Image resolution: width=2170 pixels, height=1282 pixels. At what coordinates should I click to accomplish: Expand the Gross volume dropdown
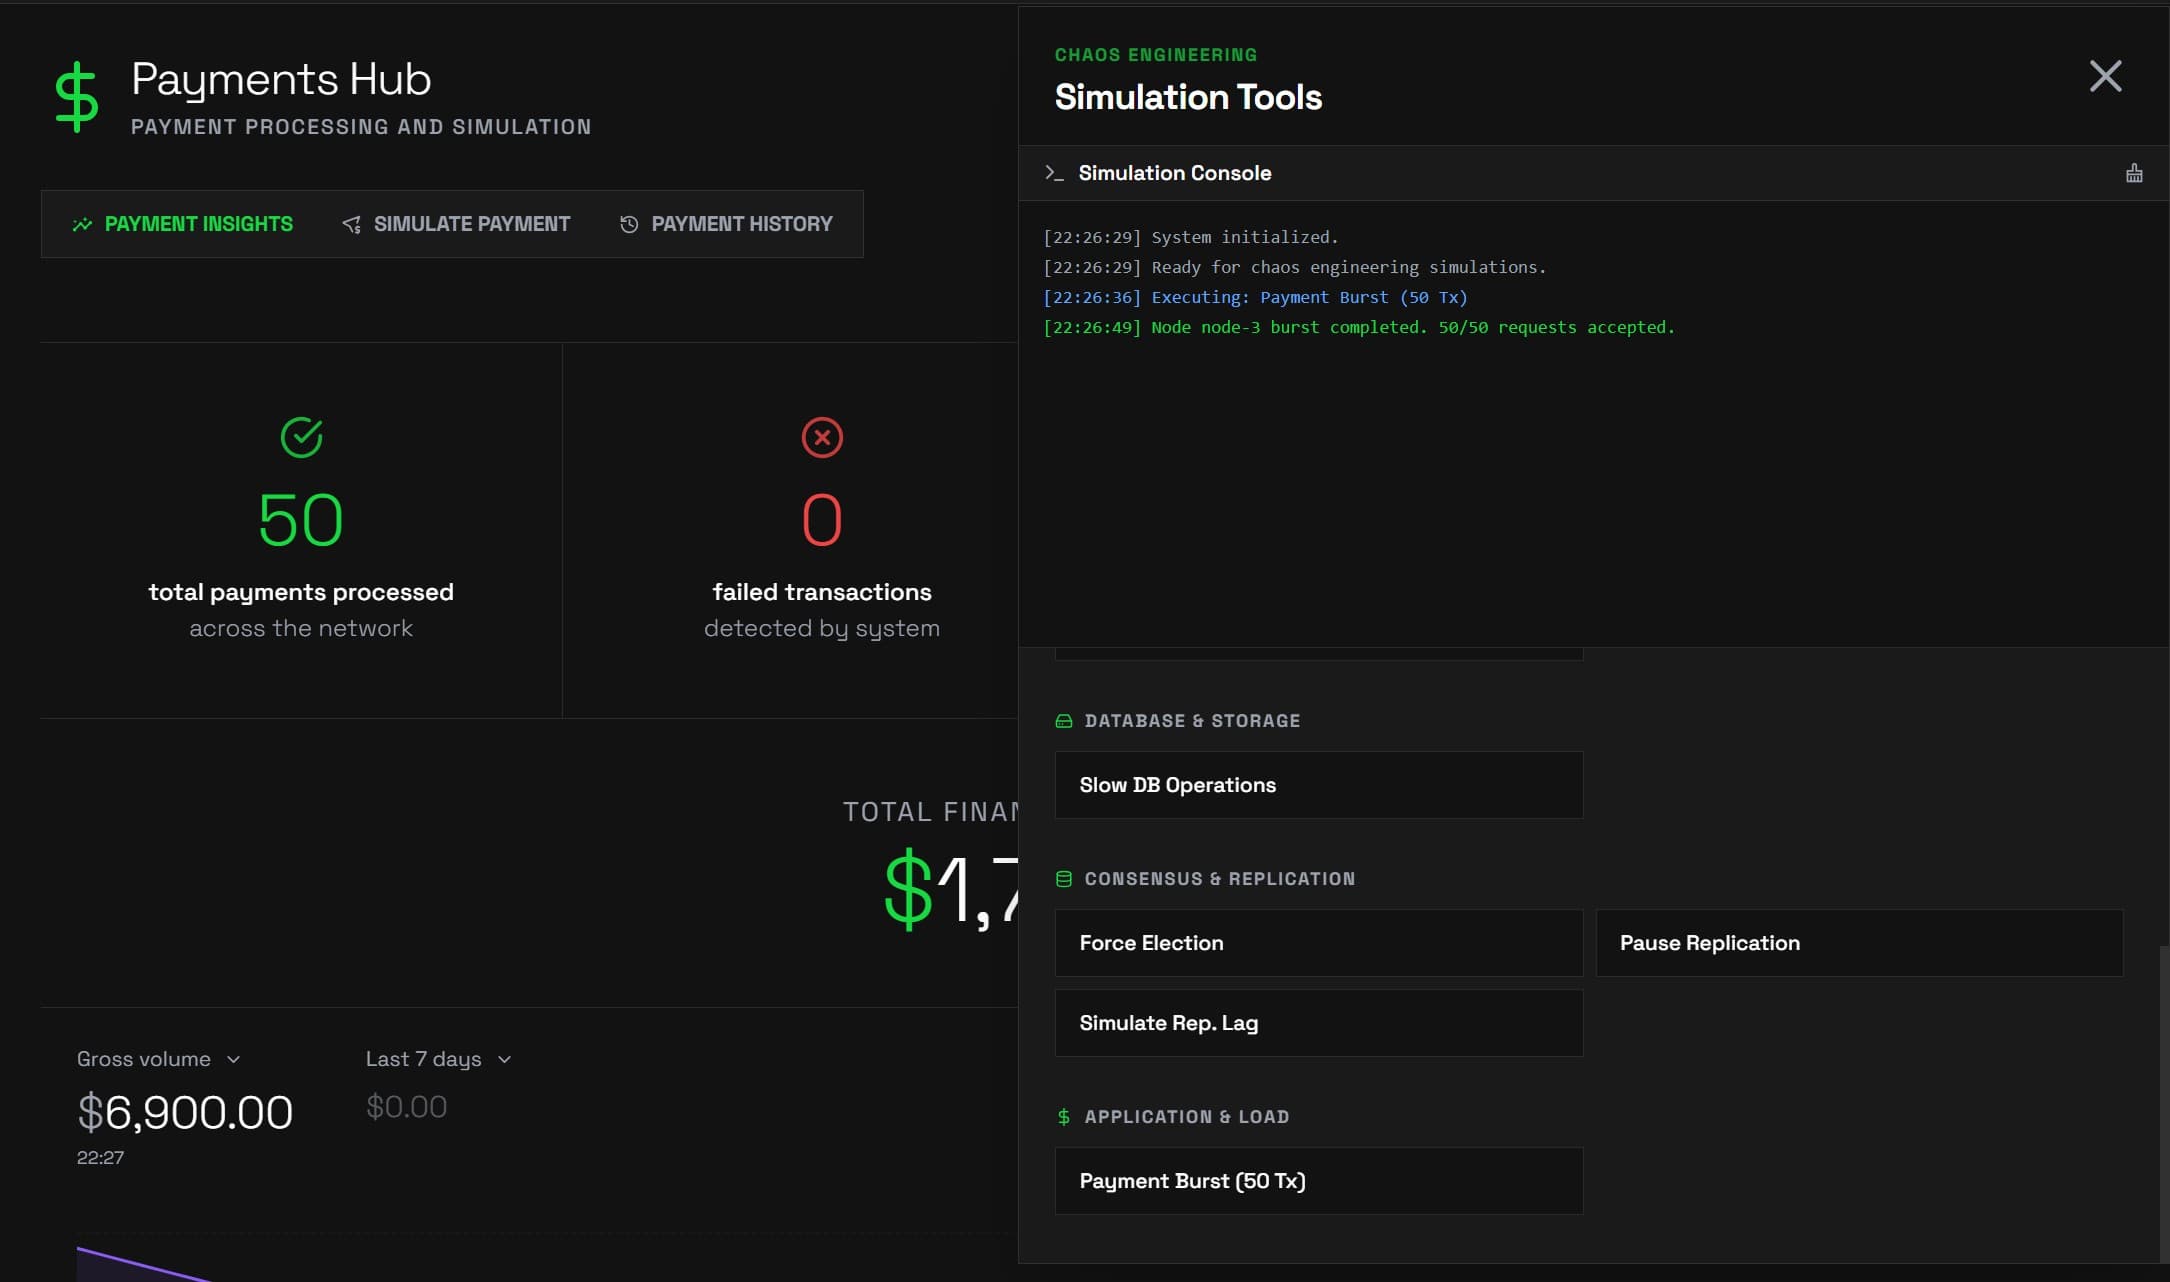click(x=159, y=1059)
